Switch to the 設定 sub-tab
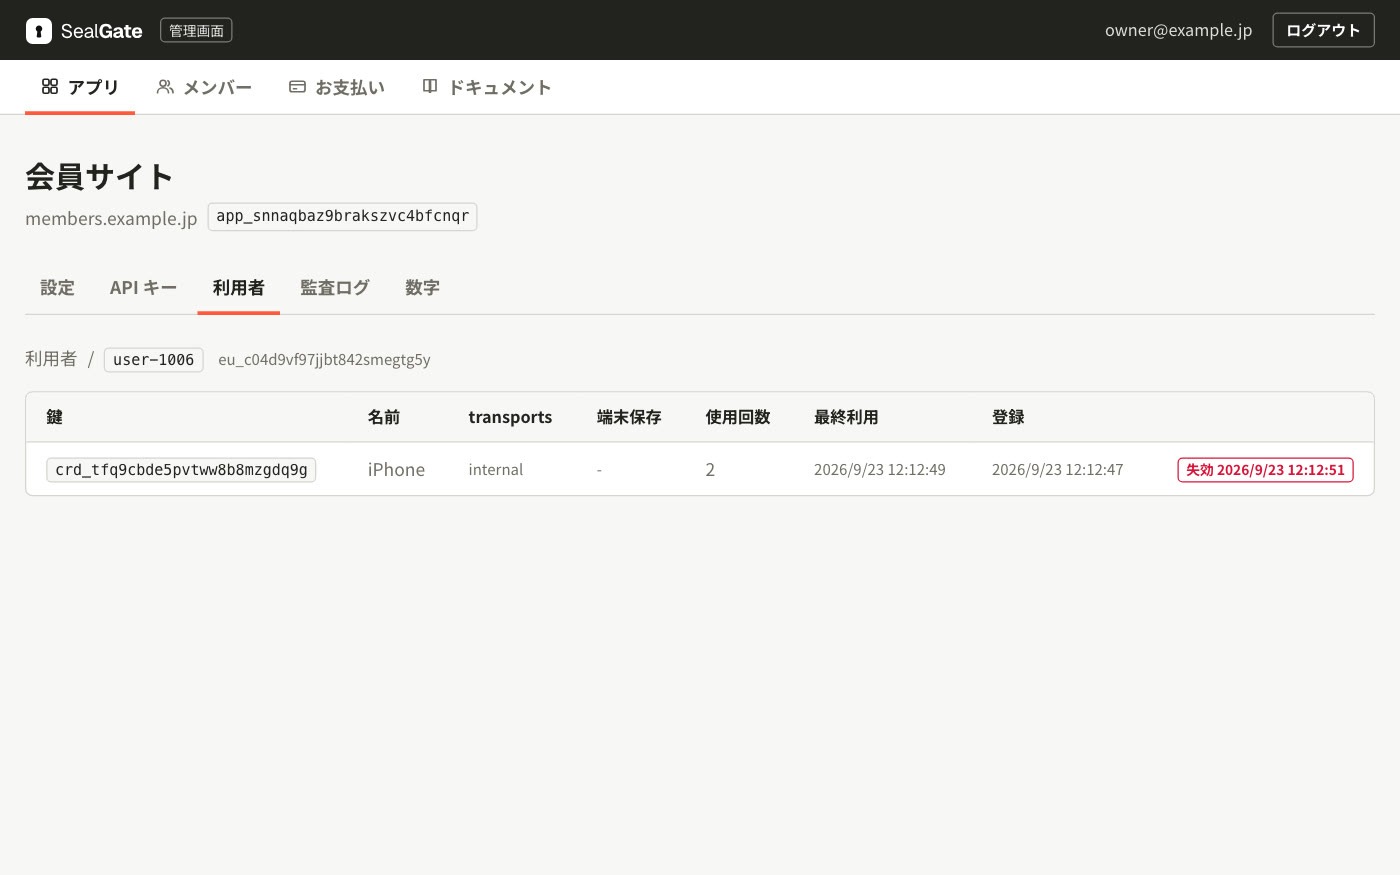 tap(57, 288)
